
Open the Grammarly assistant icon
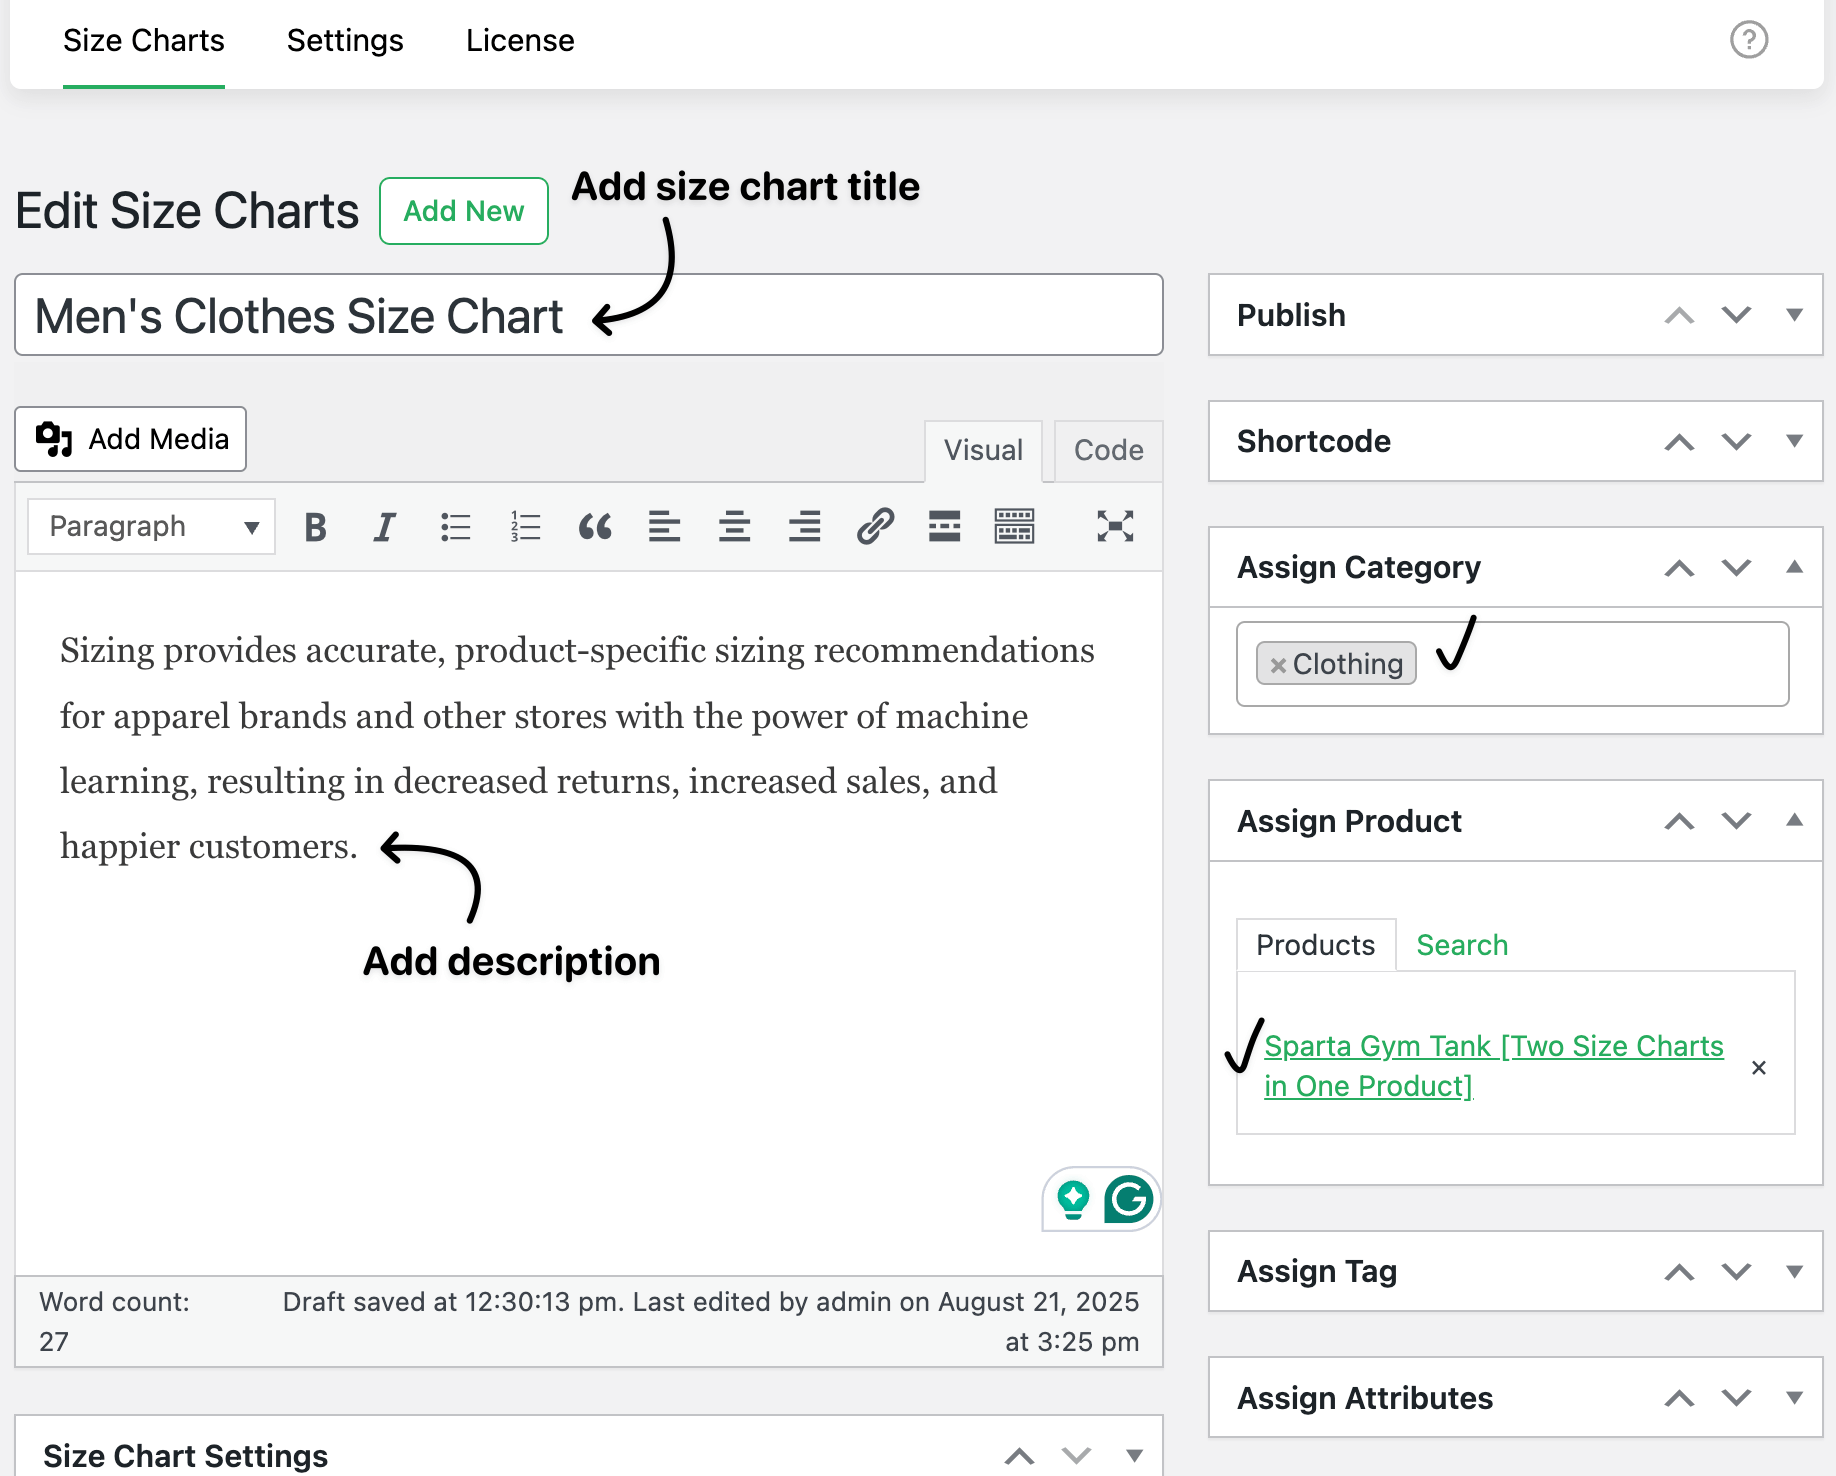[x=1127, y=1200]
